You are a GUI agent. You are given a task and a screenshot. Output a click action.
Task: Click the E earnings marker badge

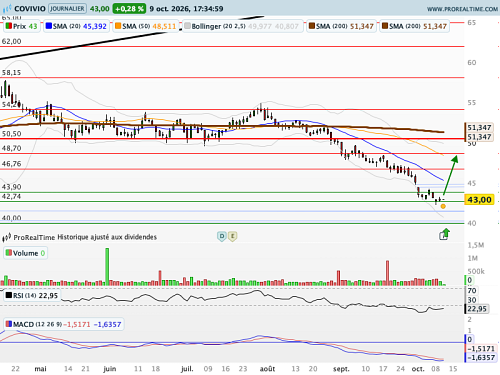pos(233,237)
